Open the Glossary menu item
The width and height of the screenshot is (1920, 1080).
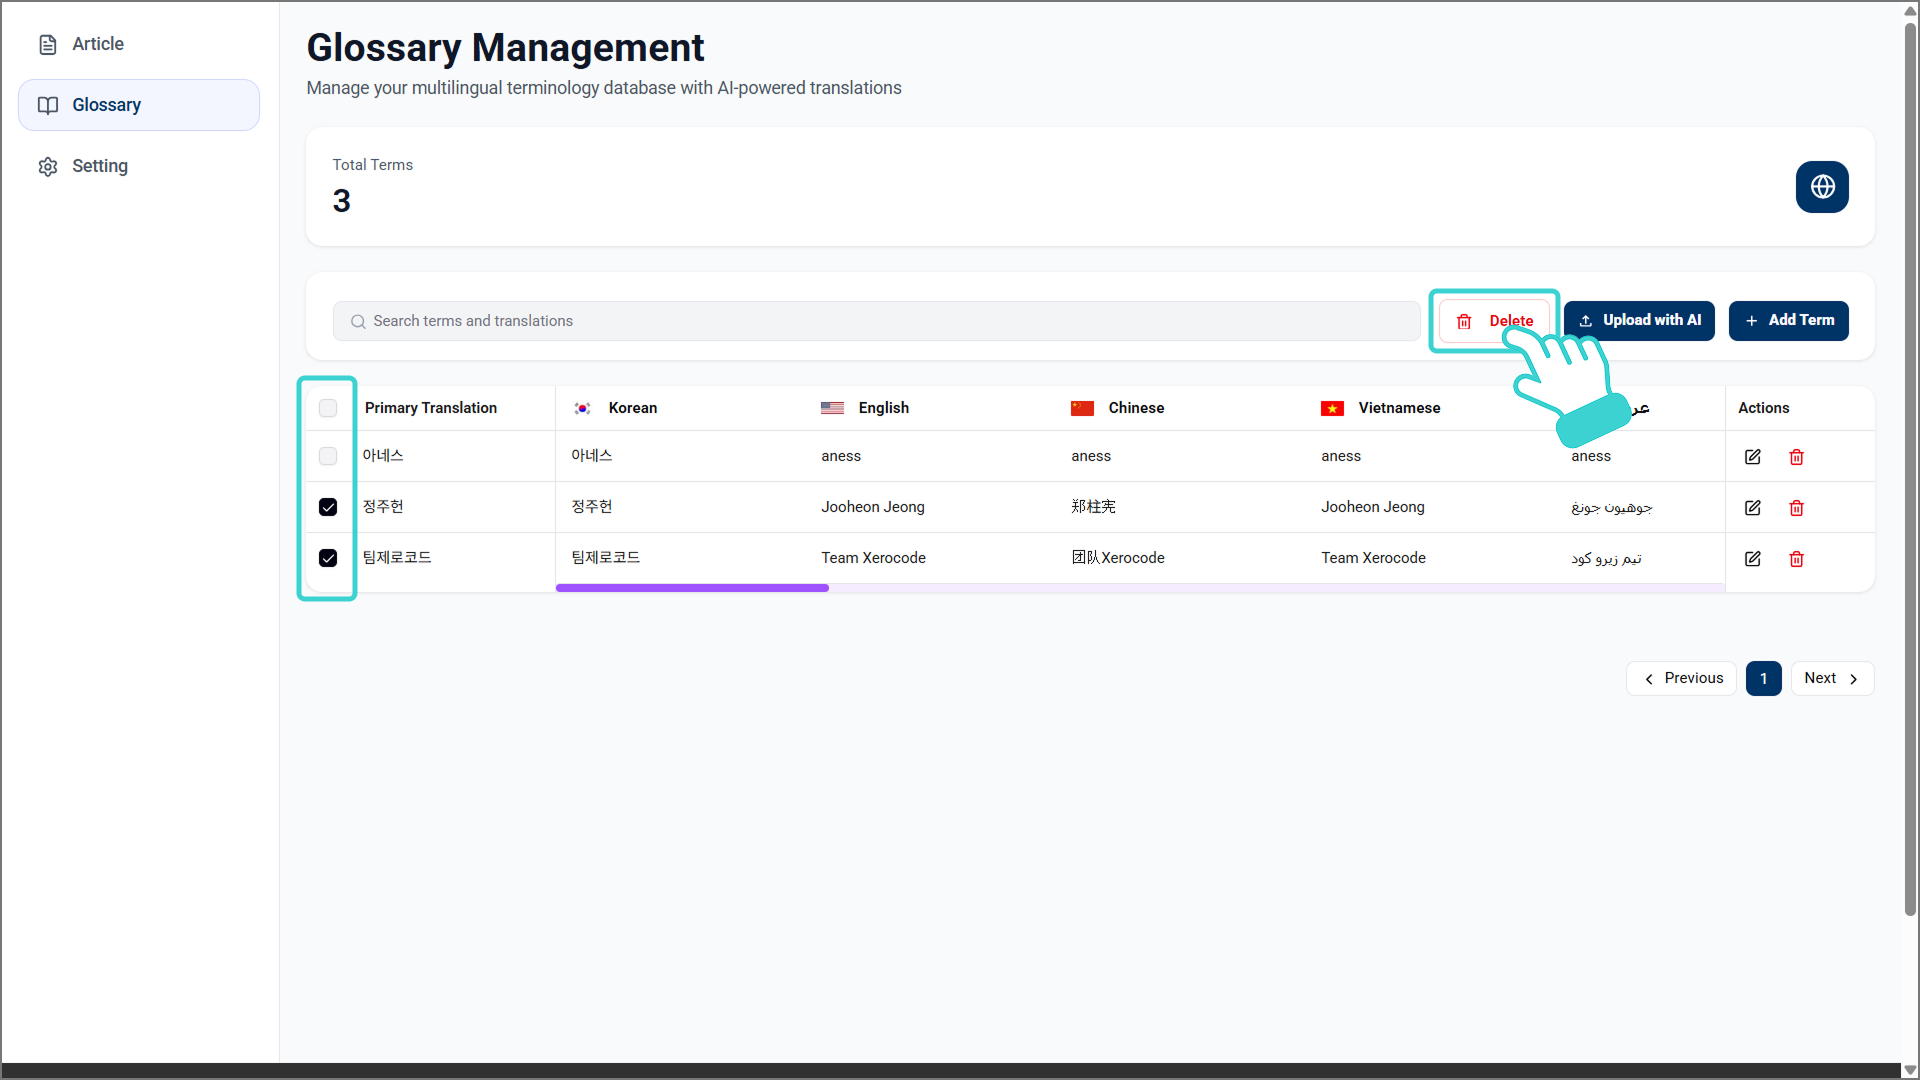click(x=106, y=105)
